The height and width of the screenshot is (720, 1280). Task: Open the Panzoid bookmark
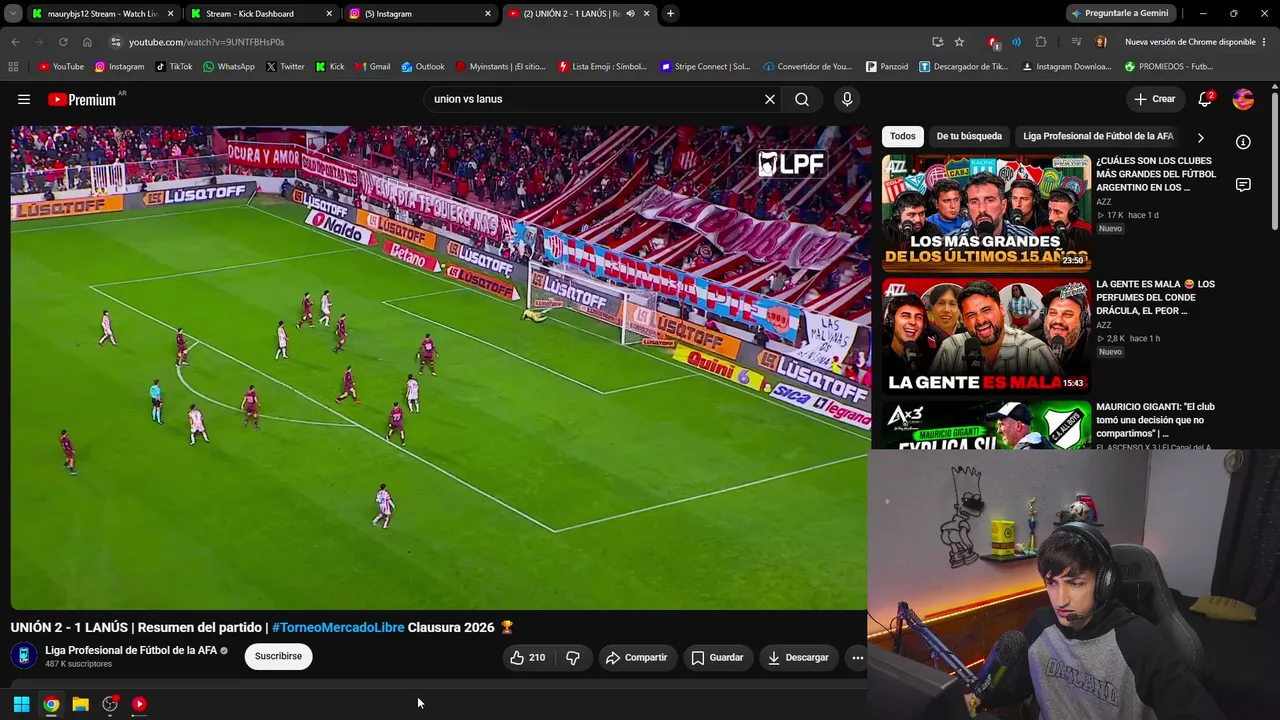coord(886,67)
